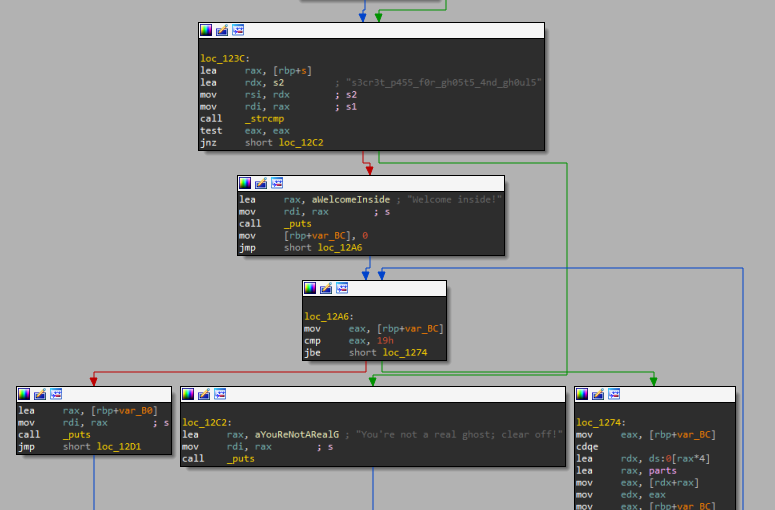
Task: Click group nodes icon on loc_12A6 block
Action: coord(342,288)
